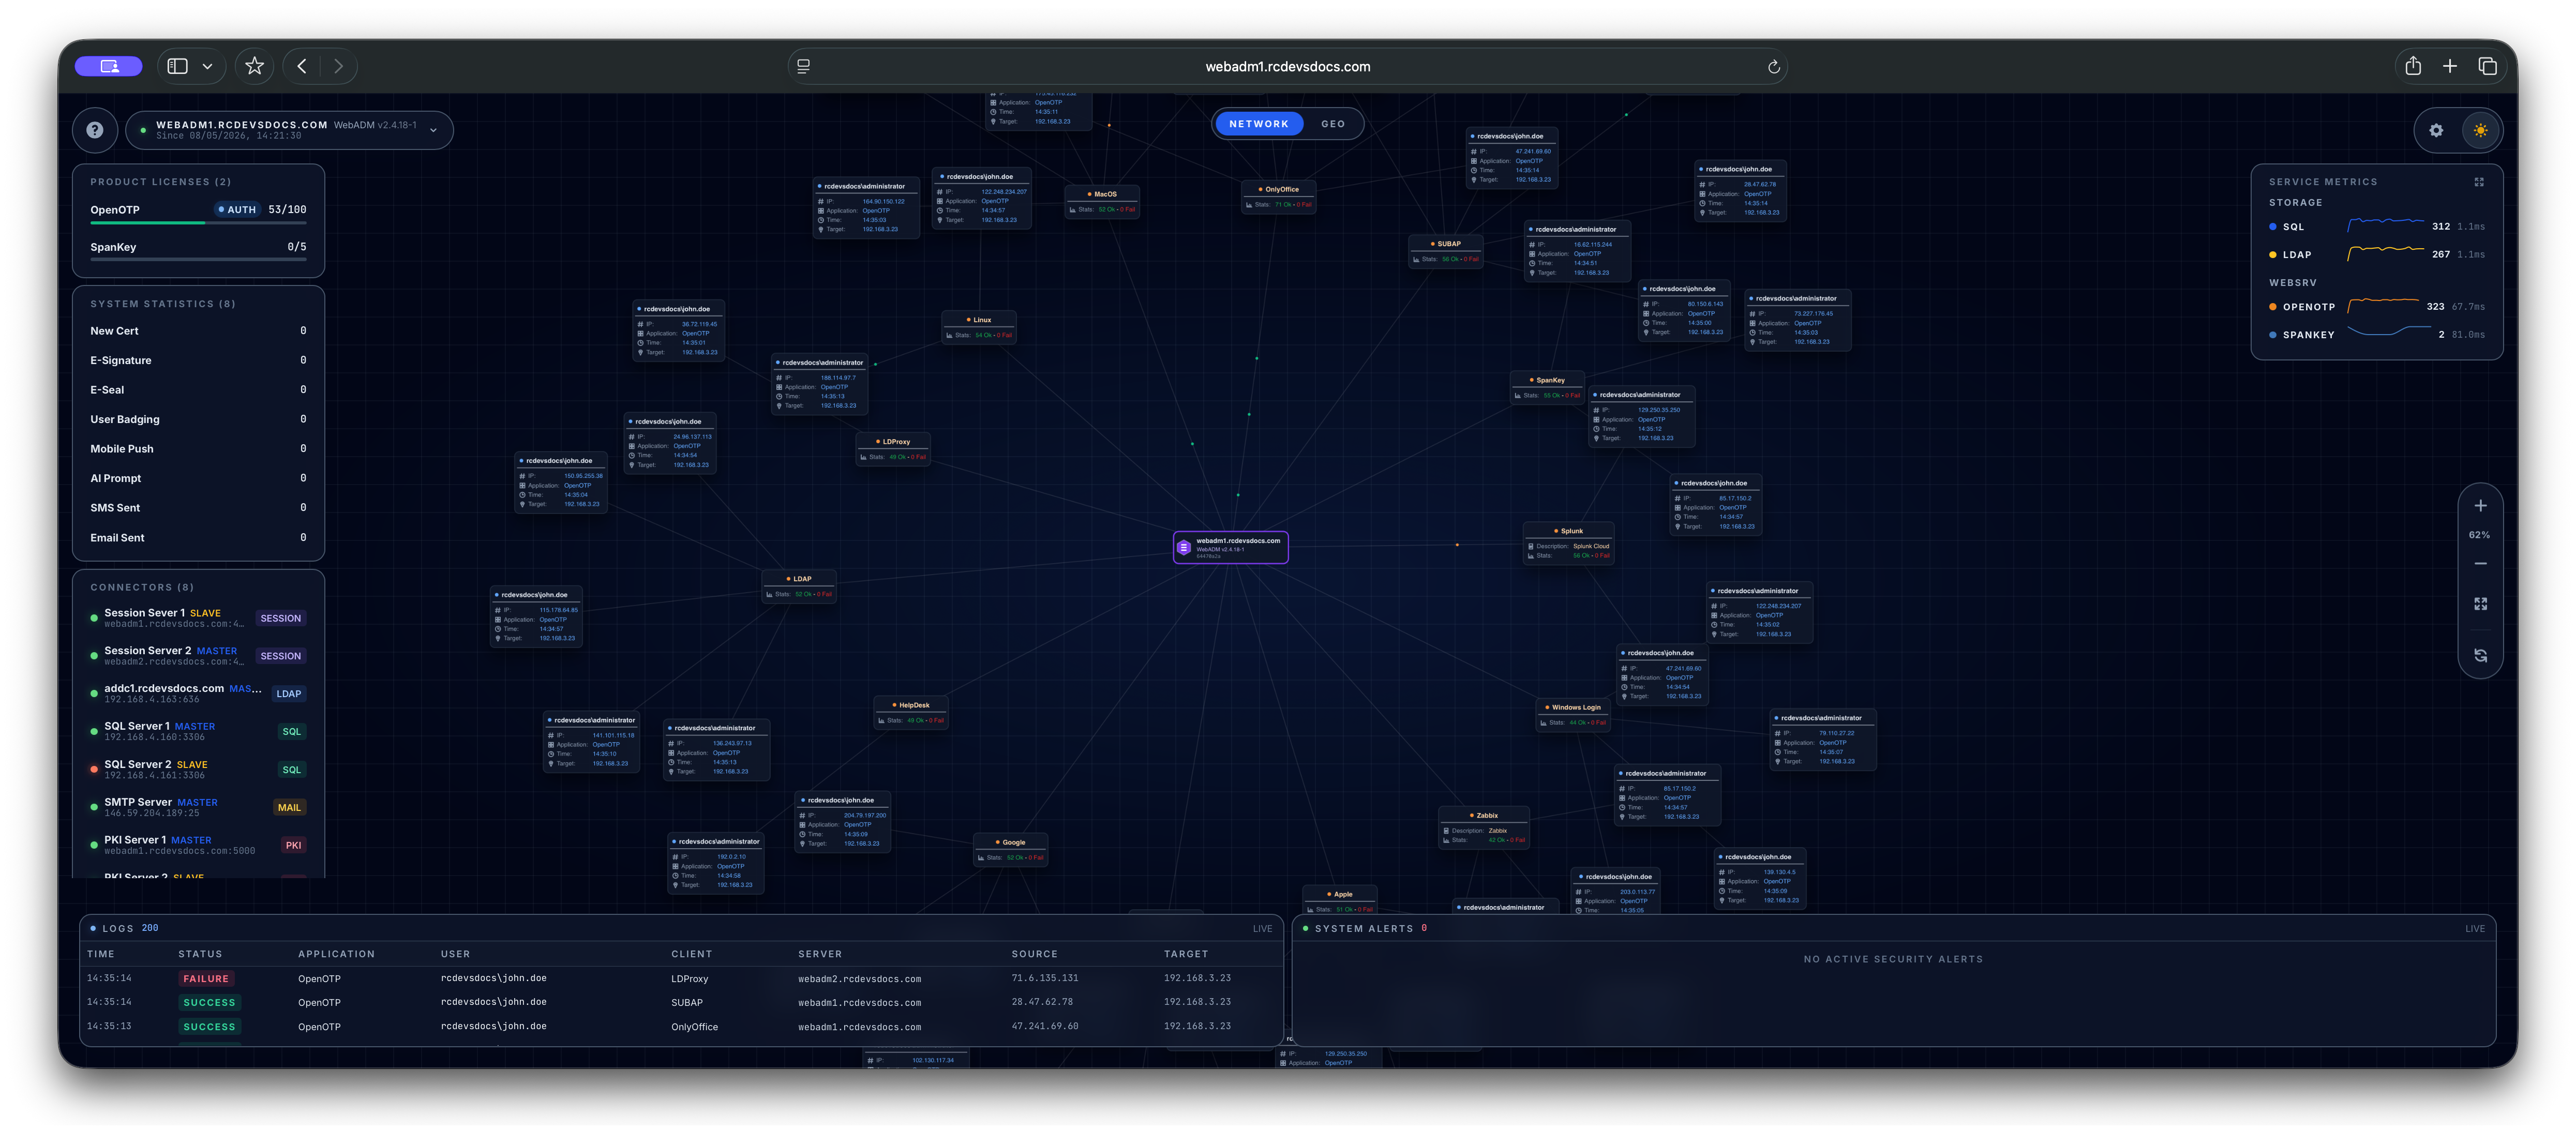Click the browser address bar

1288,67
